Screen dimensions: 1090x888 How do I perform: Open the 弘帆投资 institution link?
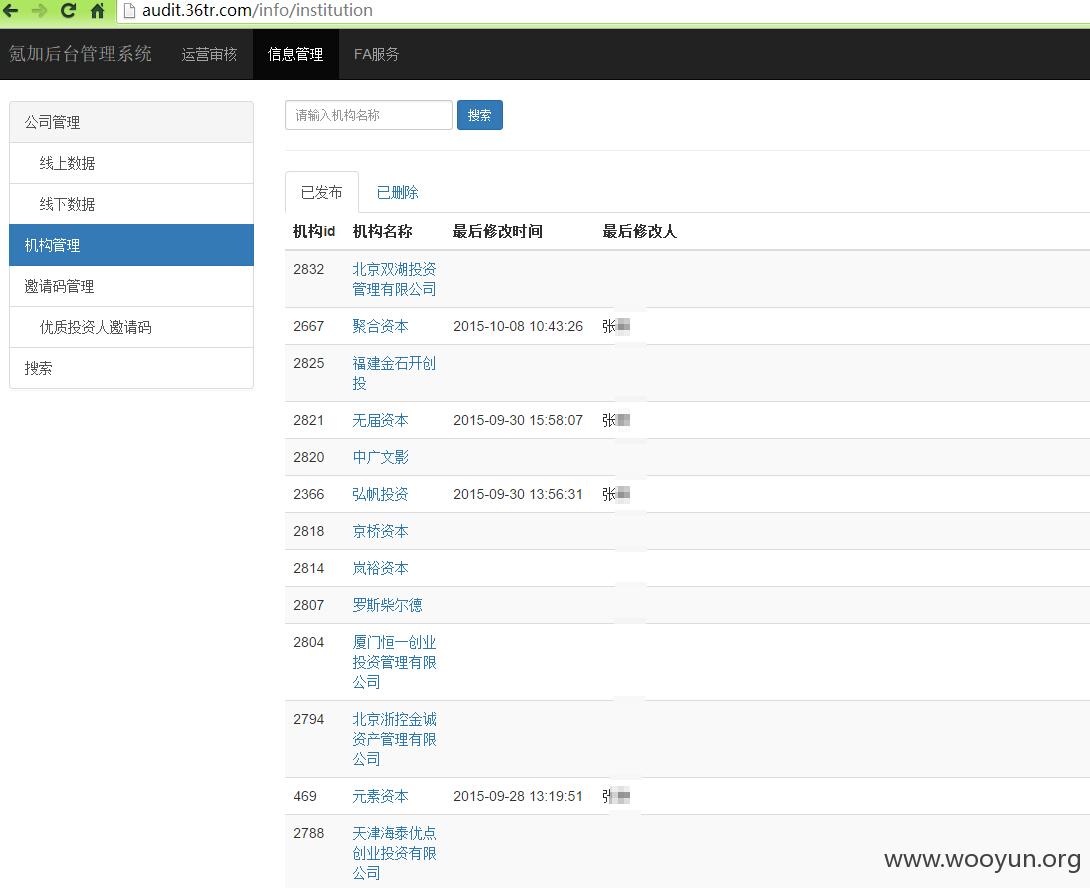[x=380, y=494]
